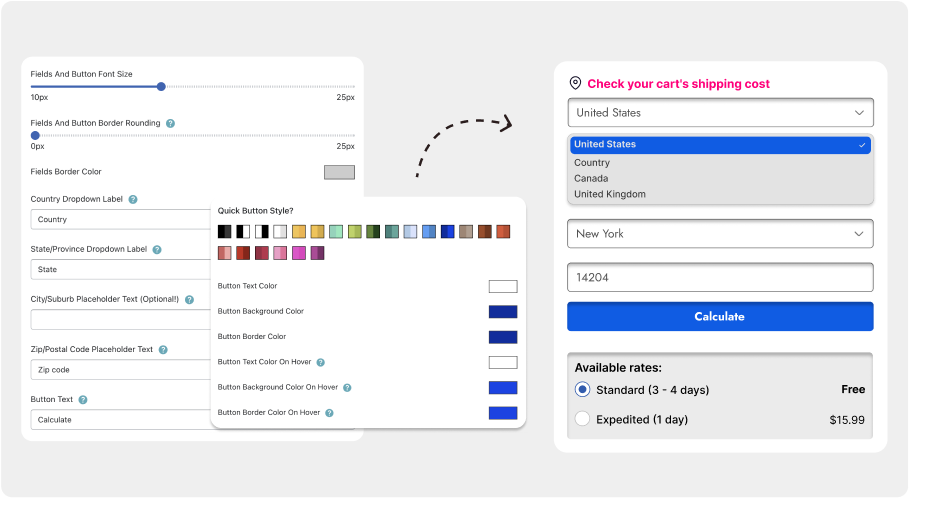This screenshot has width=951, height=515.
Task: Choose the mint green quick button style
Action: (x=336, y=232)
